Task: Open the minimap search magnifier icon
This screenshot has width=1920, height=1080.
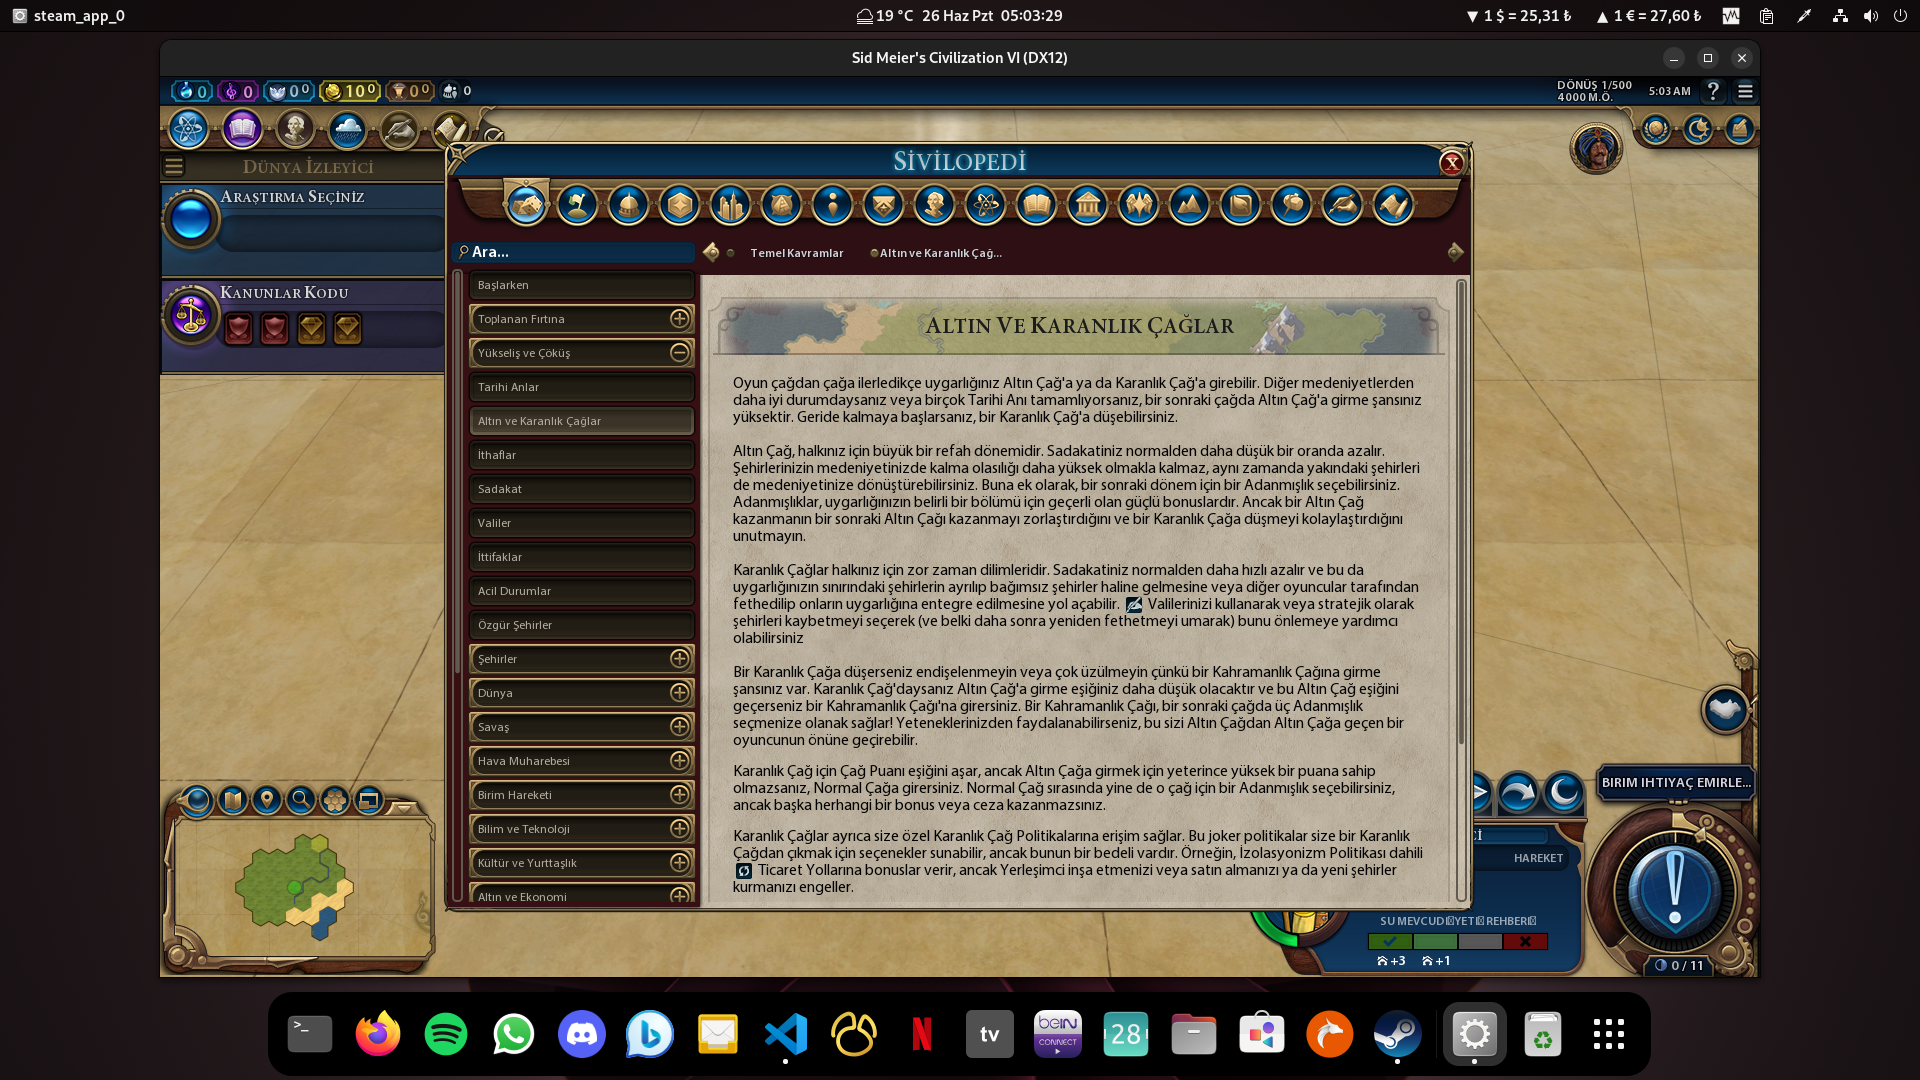Action: click(300, 800)
